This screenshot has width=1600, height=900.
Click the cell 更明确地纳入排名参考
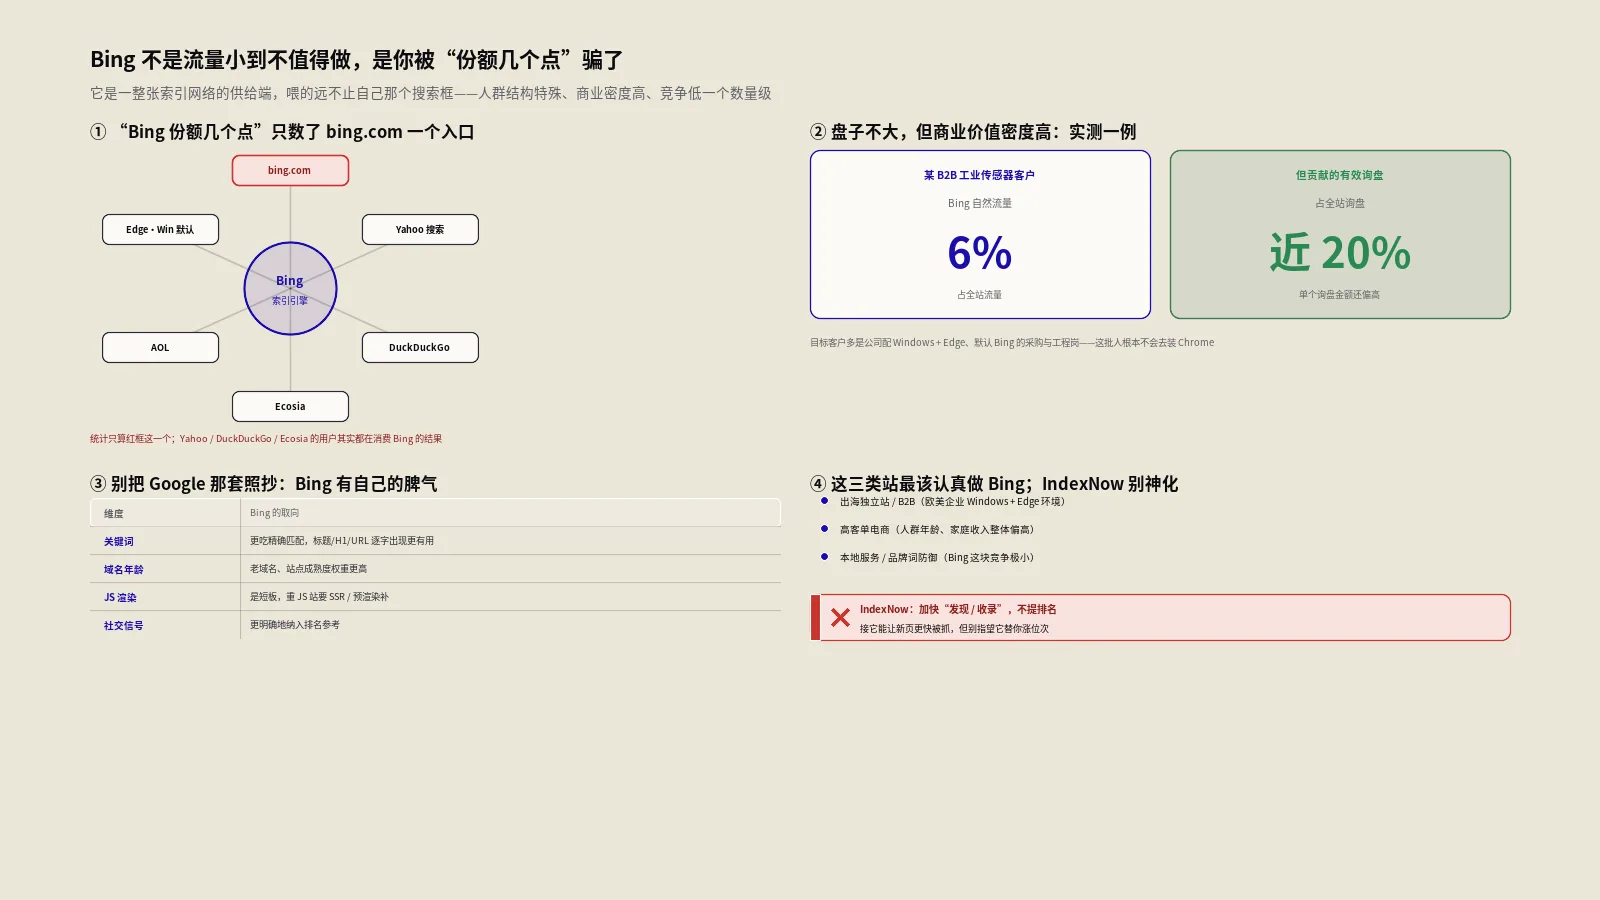point(295,625)
